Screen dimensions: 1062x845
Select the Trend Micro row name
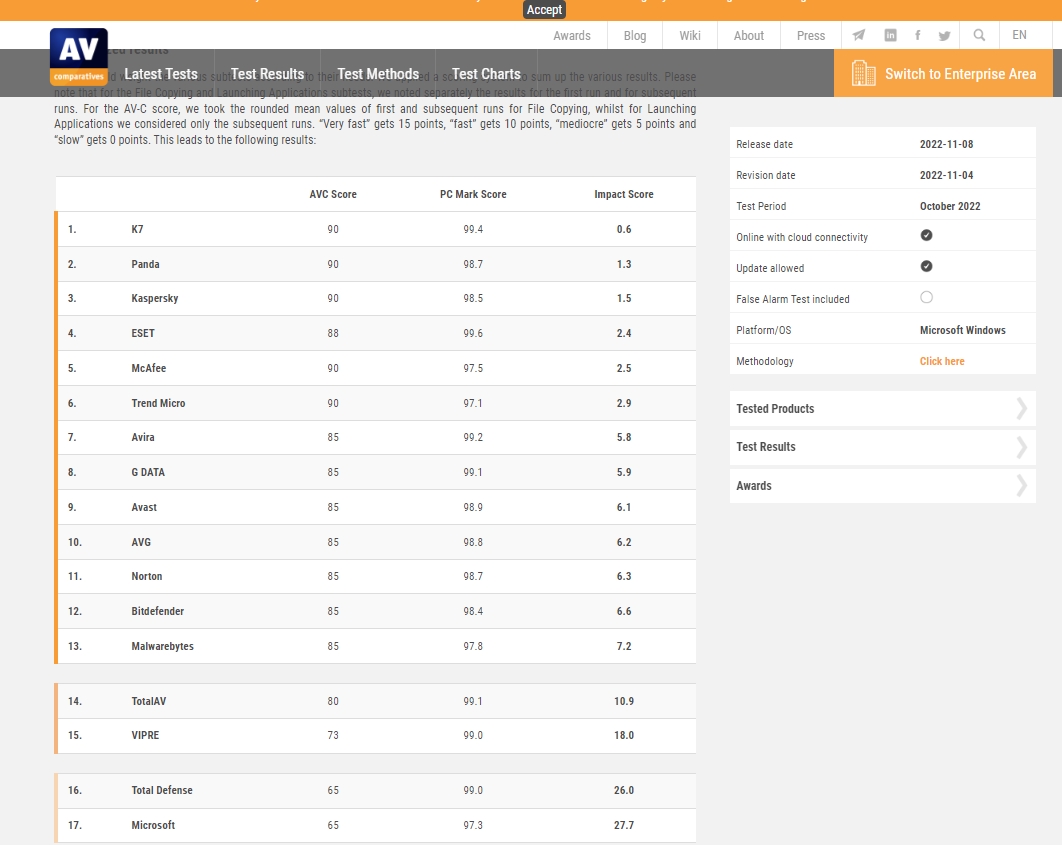click(158, 403)
